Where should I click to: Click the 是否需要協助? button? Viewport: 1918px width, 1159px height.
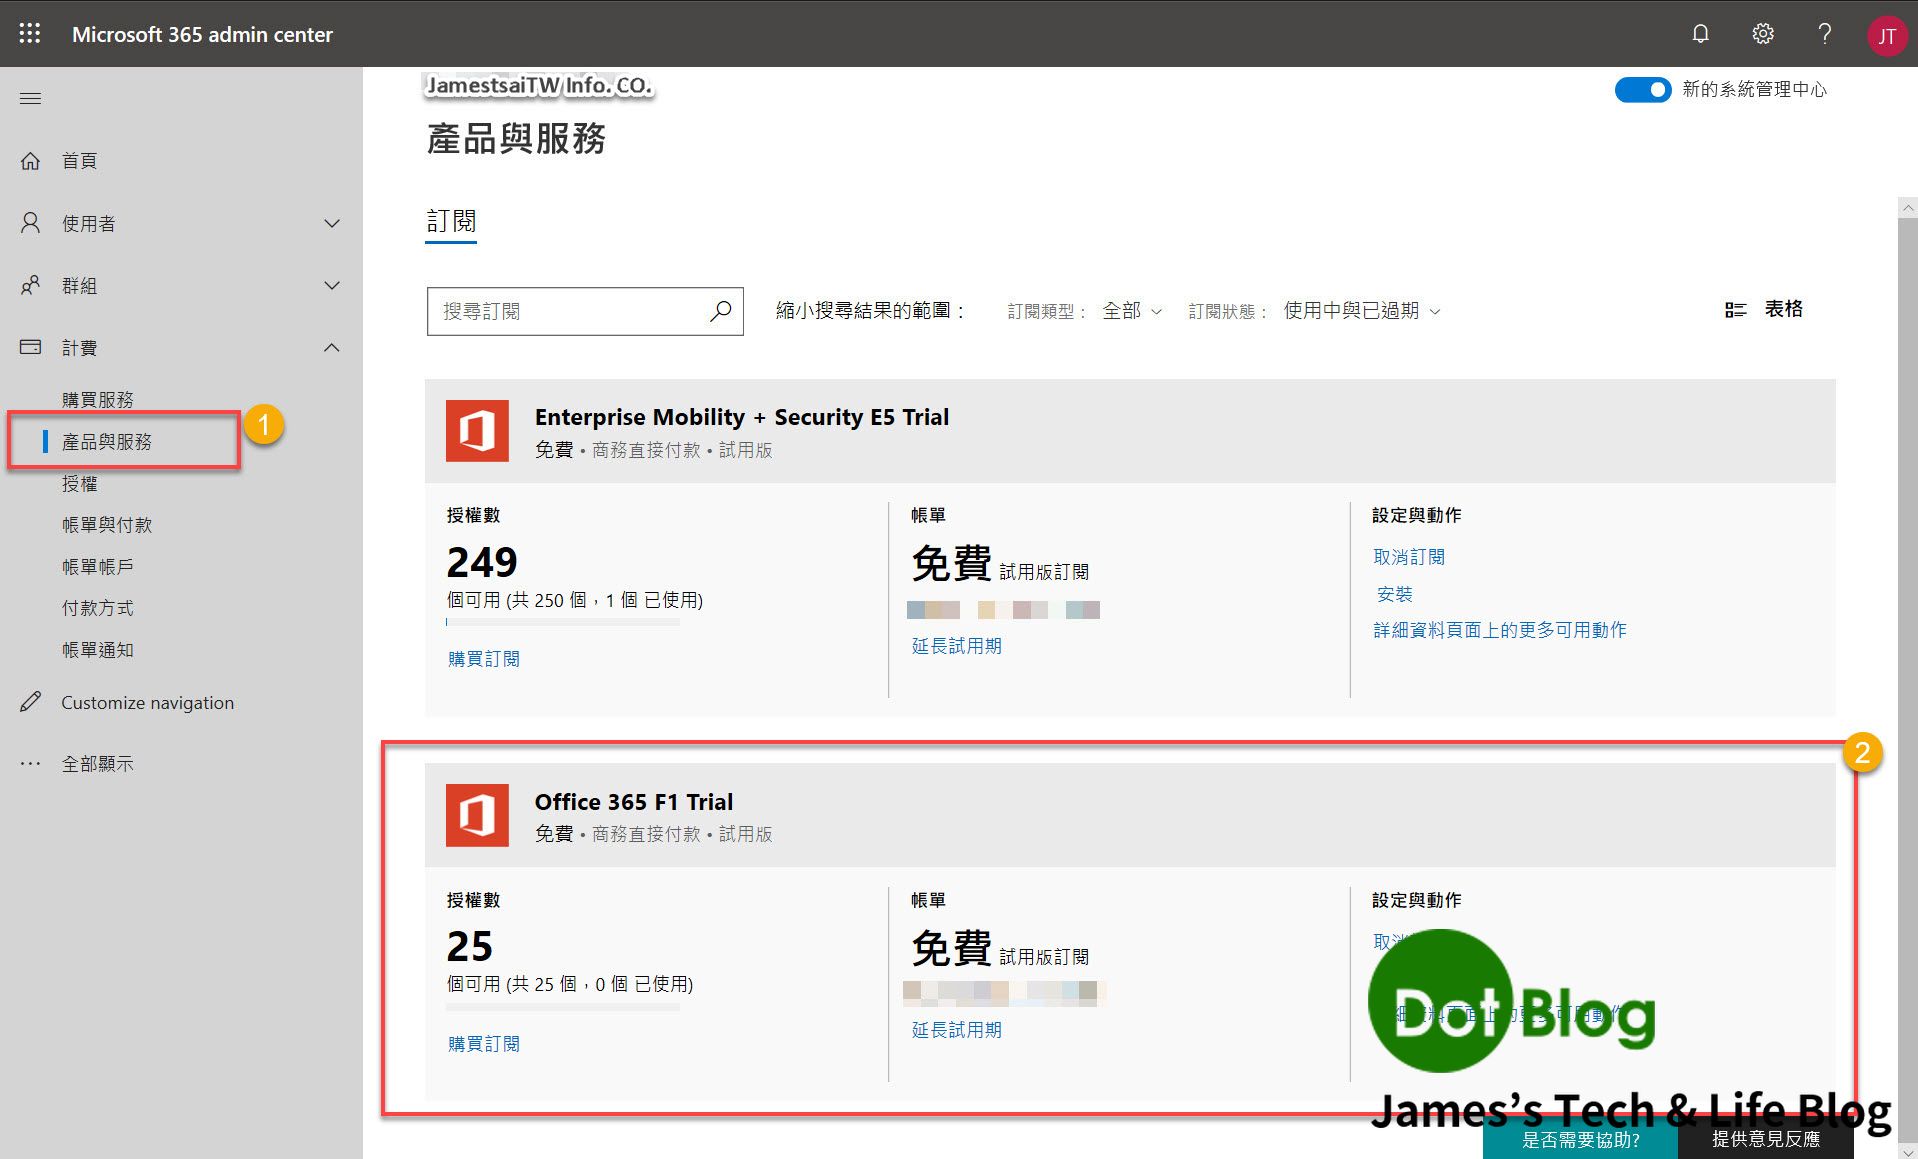1580,1140
